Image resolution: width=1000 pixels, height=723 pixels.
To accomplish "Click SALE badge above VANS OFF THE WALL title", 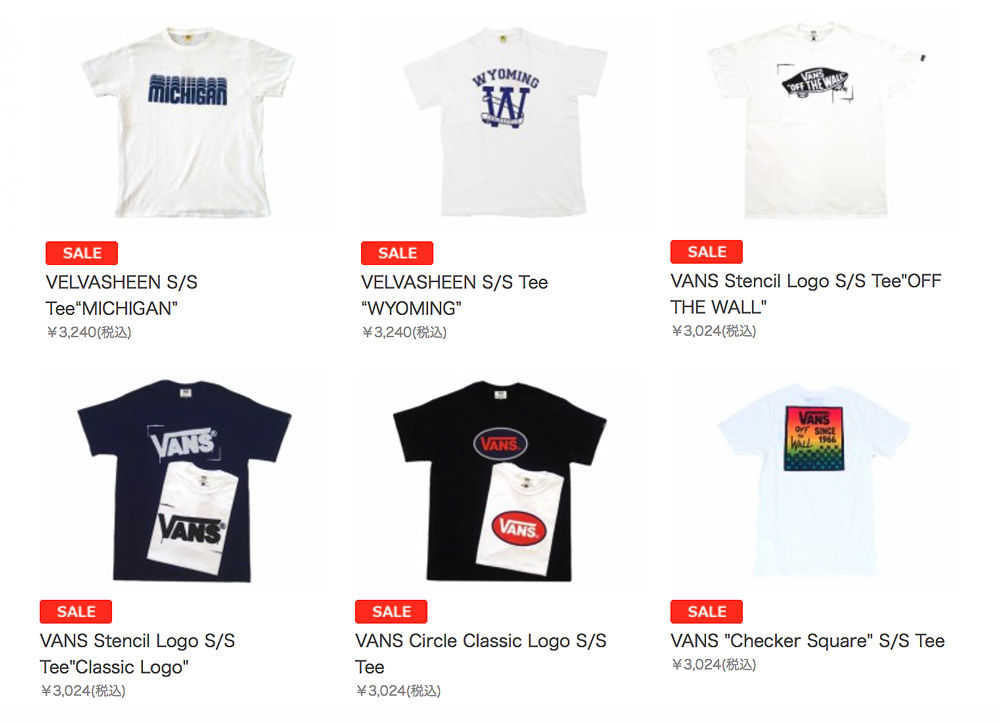I will [707, 252].
